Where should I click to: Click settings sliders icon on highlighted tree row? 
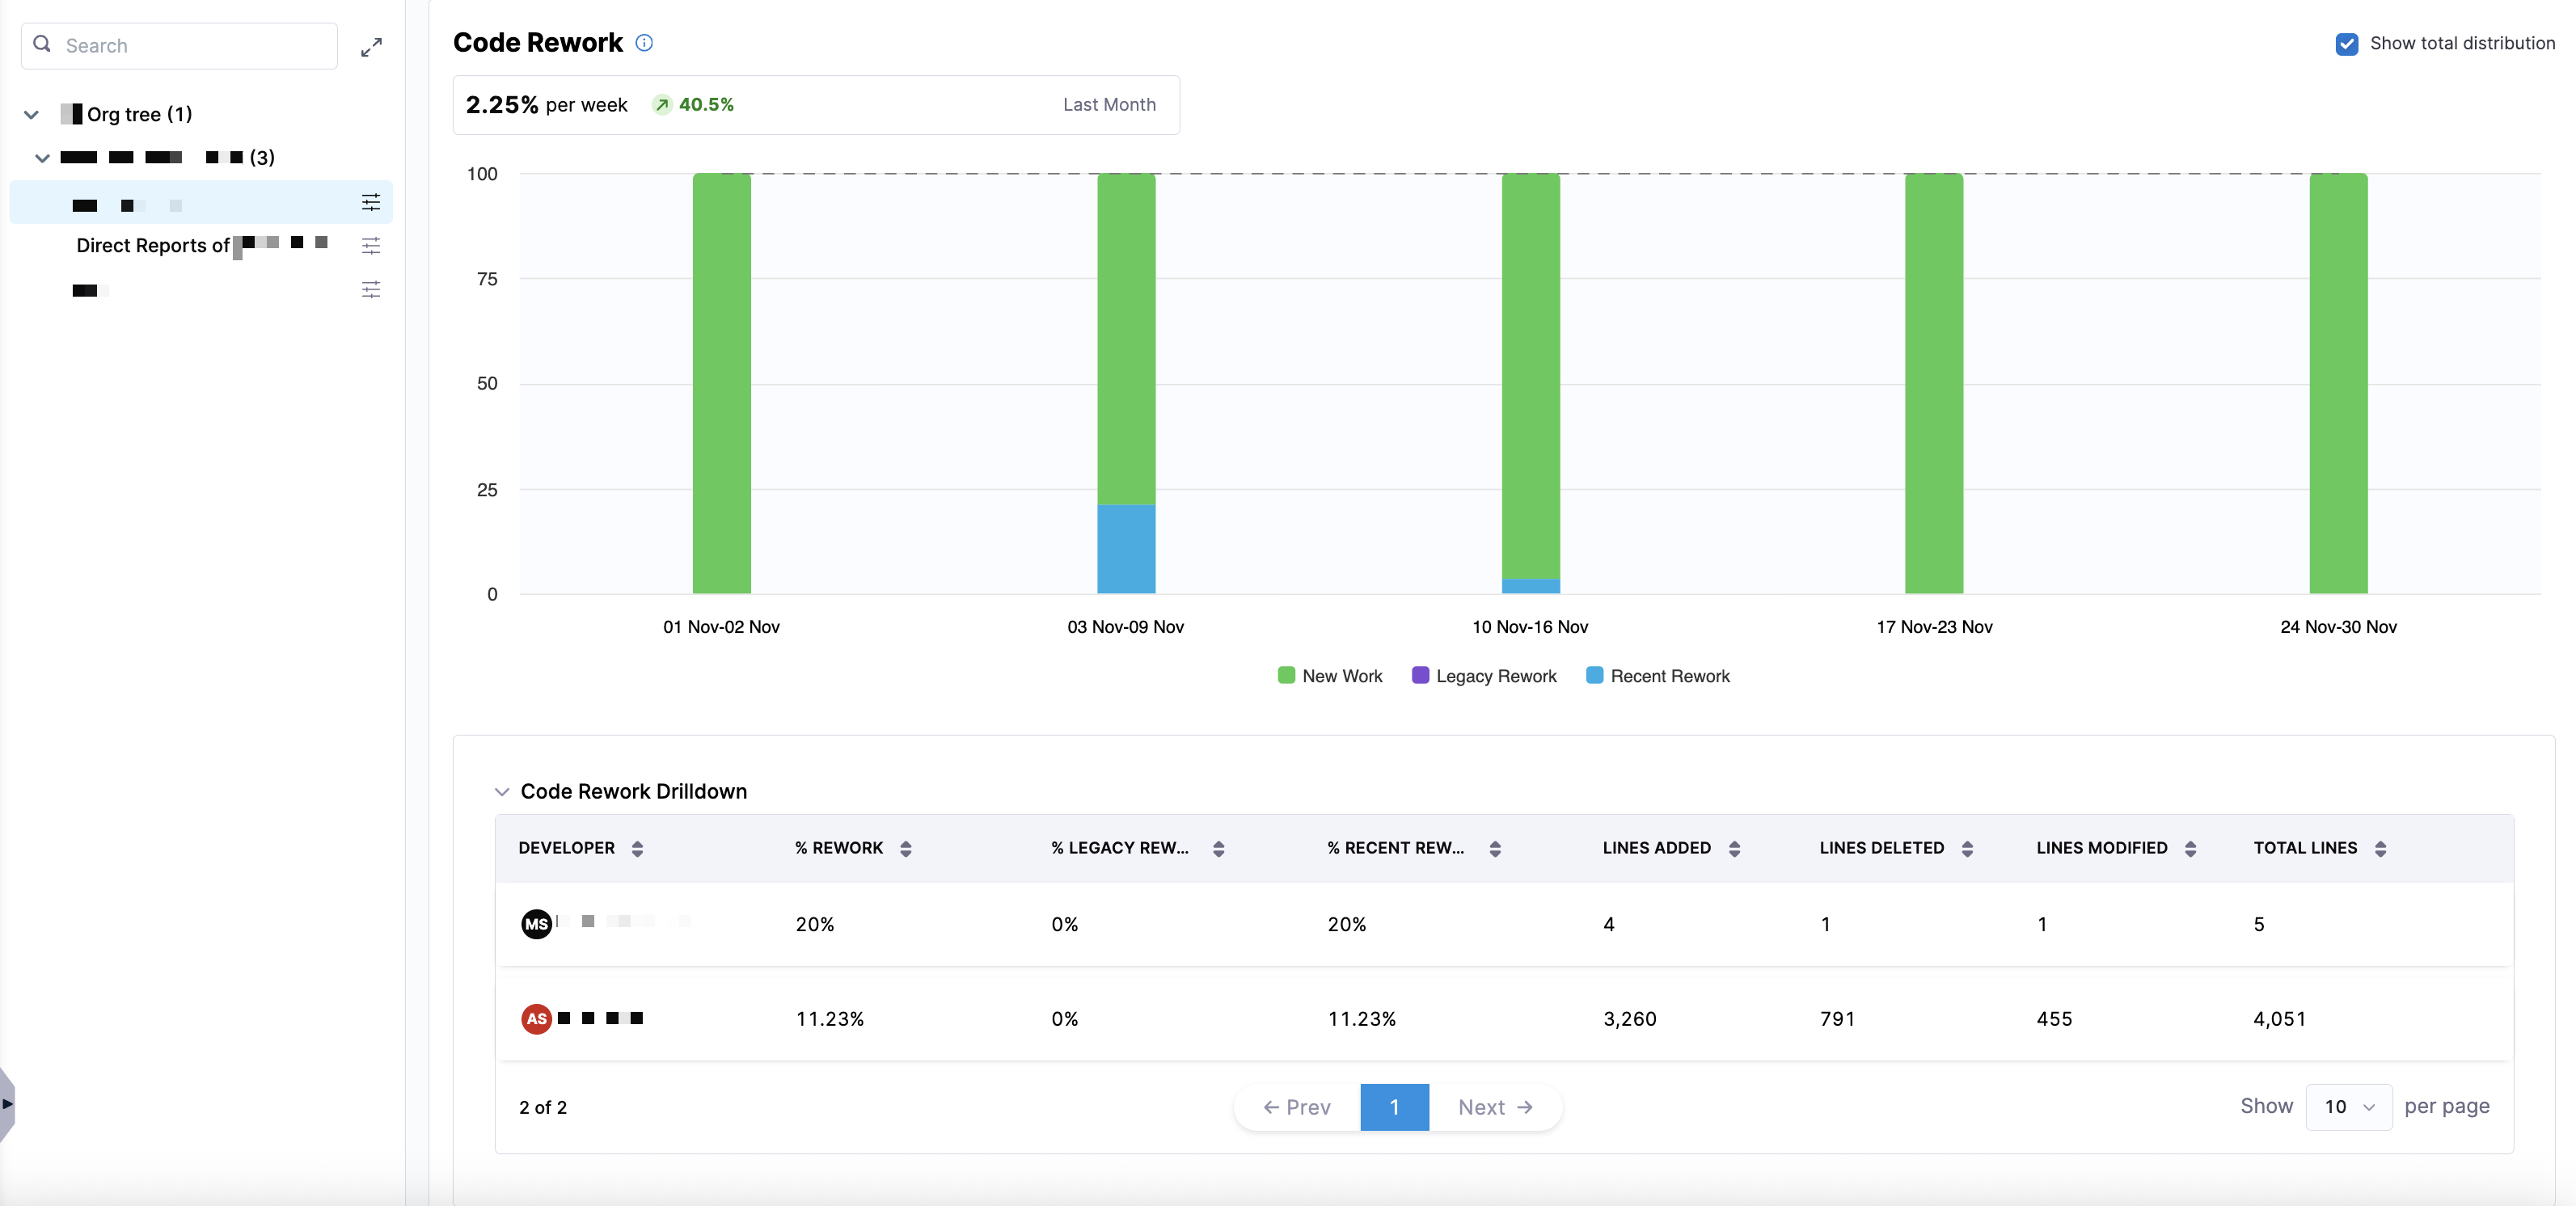pos(371,203)
